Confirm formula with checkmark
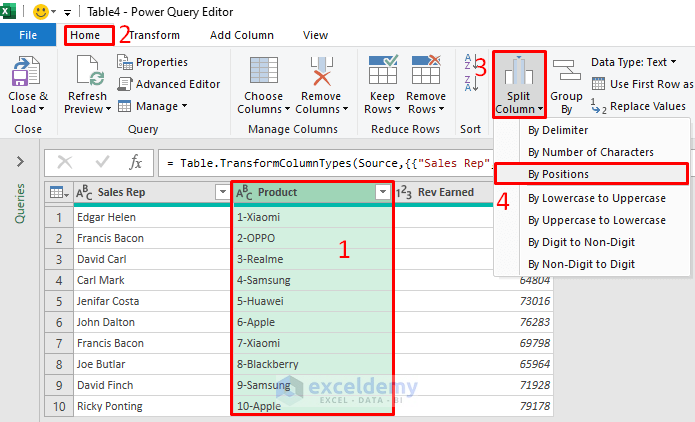695x422 pixels. click(x=102, y=162)
